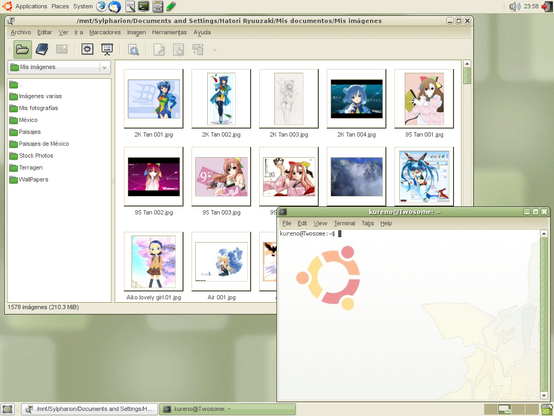Open the volume control speaker icon
This screenshot has height=416, width=554.
tap(515, 6)
